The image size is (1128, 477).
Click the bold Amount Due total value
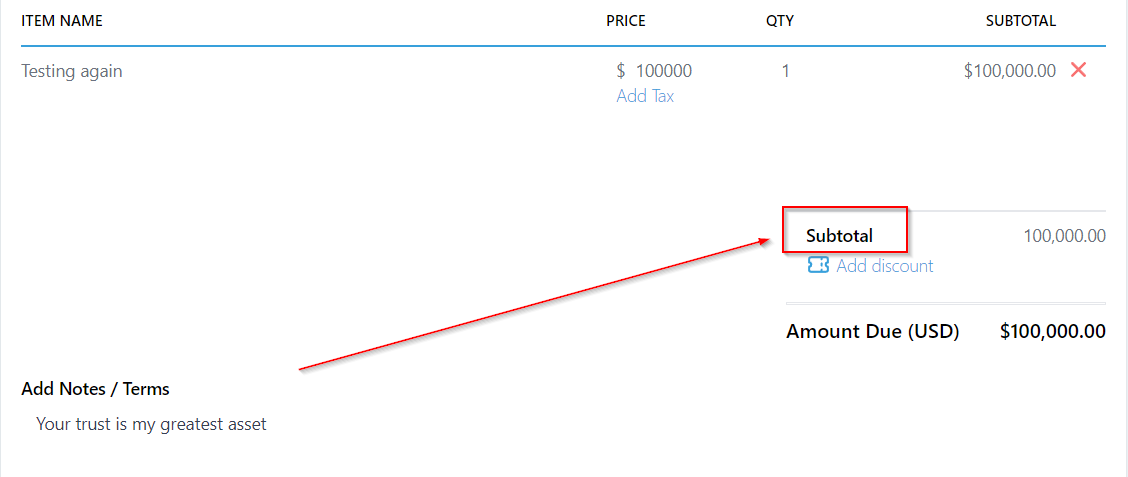click(x=1052, y=331)
